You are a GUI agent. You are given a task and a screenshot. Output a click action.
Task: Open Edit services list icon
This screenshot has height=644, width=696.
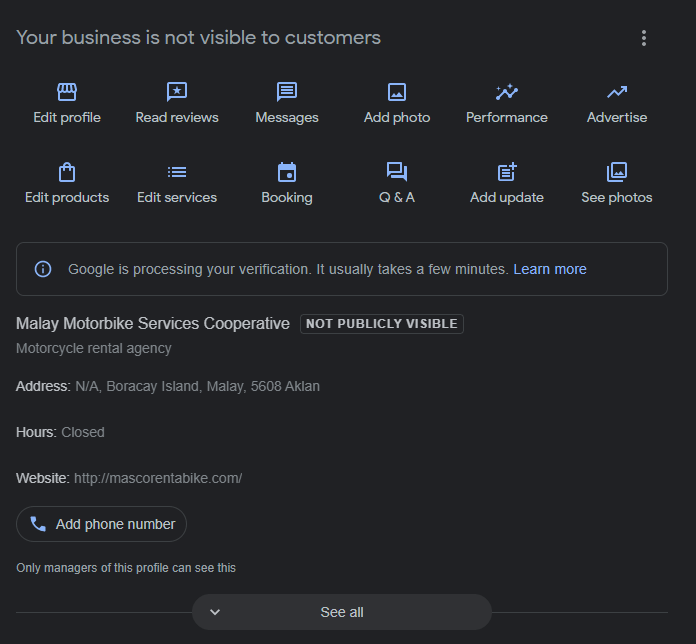(177, 172)
